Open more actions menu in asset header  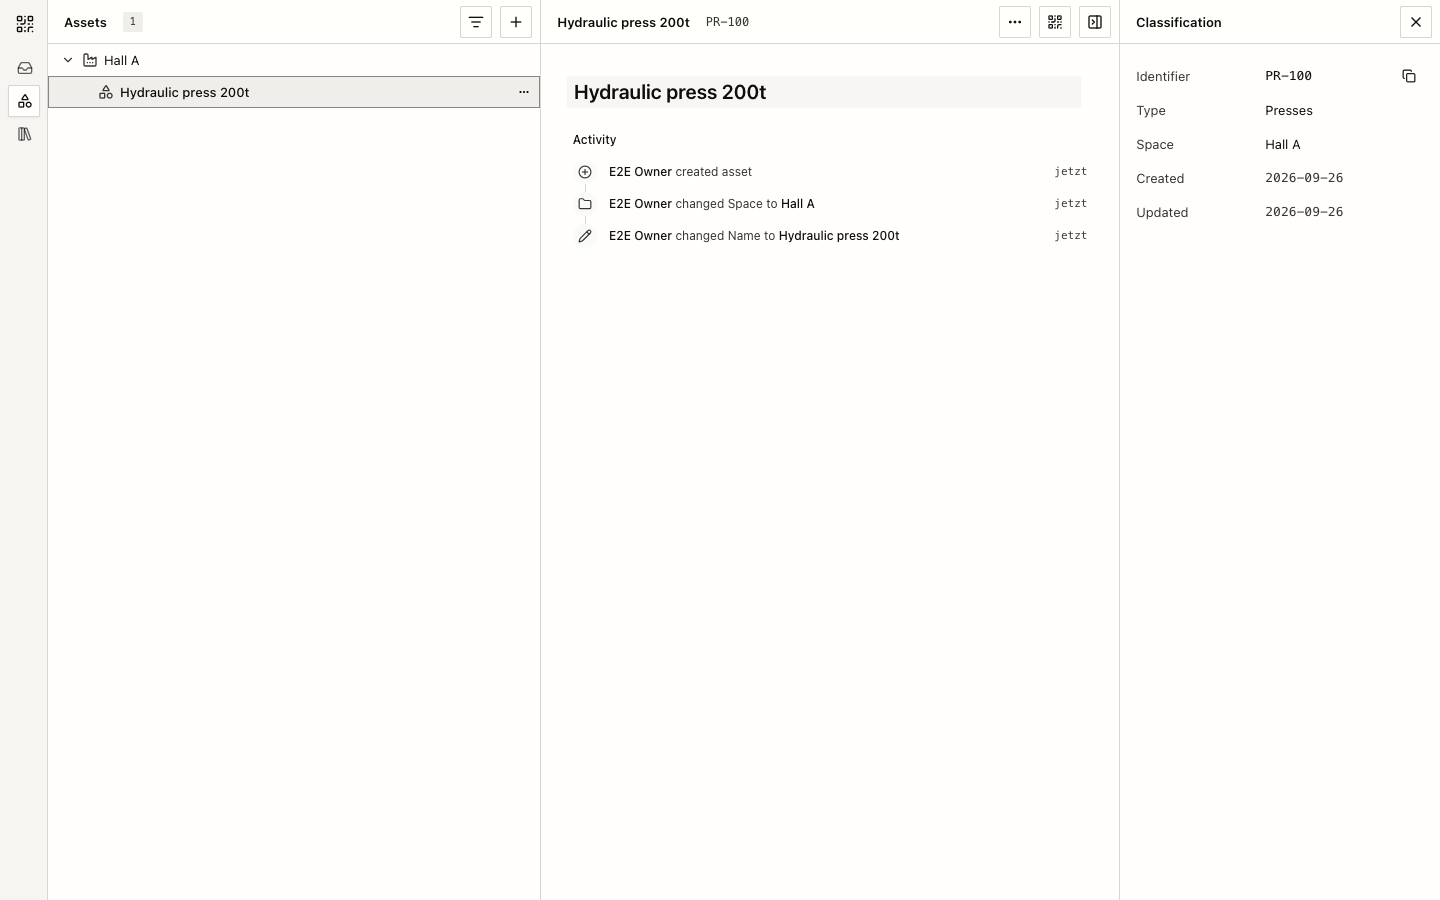pos(1015,22)
